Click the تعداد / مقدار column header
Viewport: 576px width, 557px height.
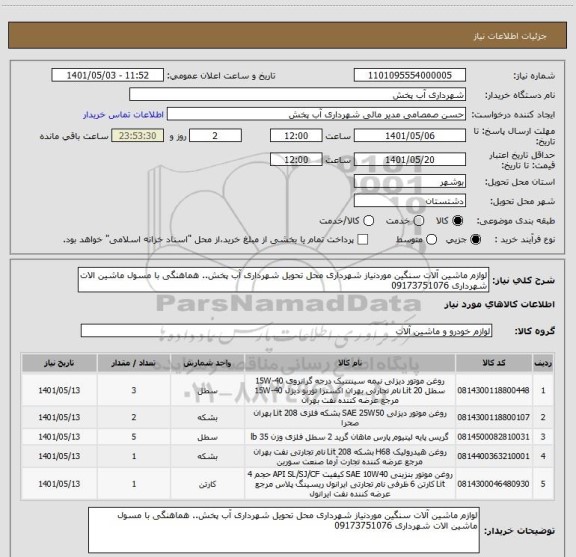click(134, 363)
